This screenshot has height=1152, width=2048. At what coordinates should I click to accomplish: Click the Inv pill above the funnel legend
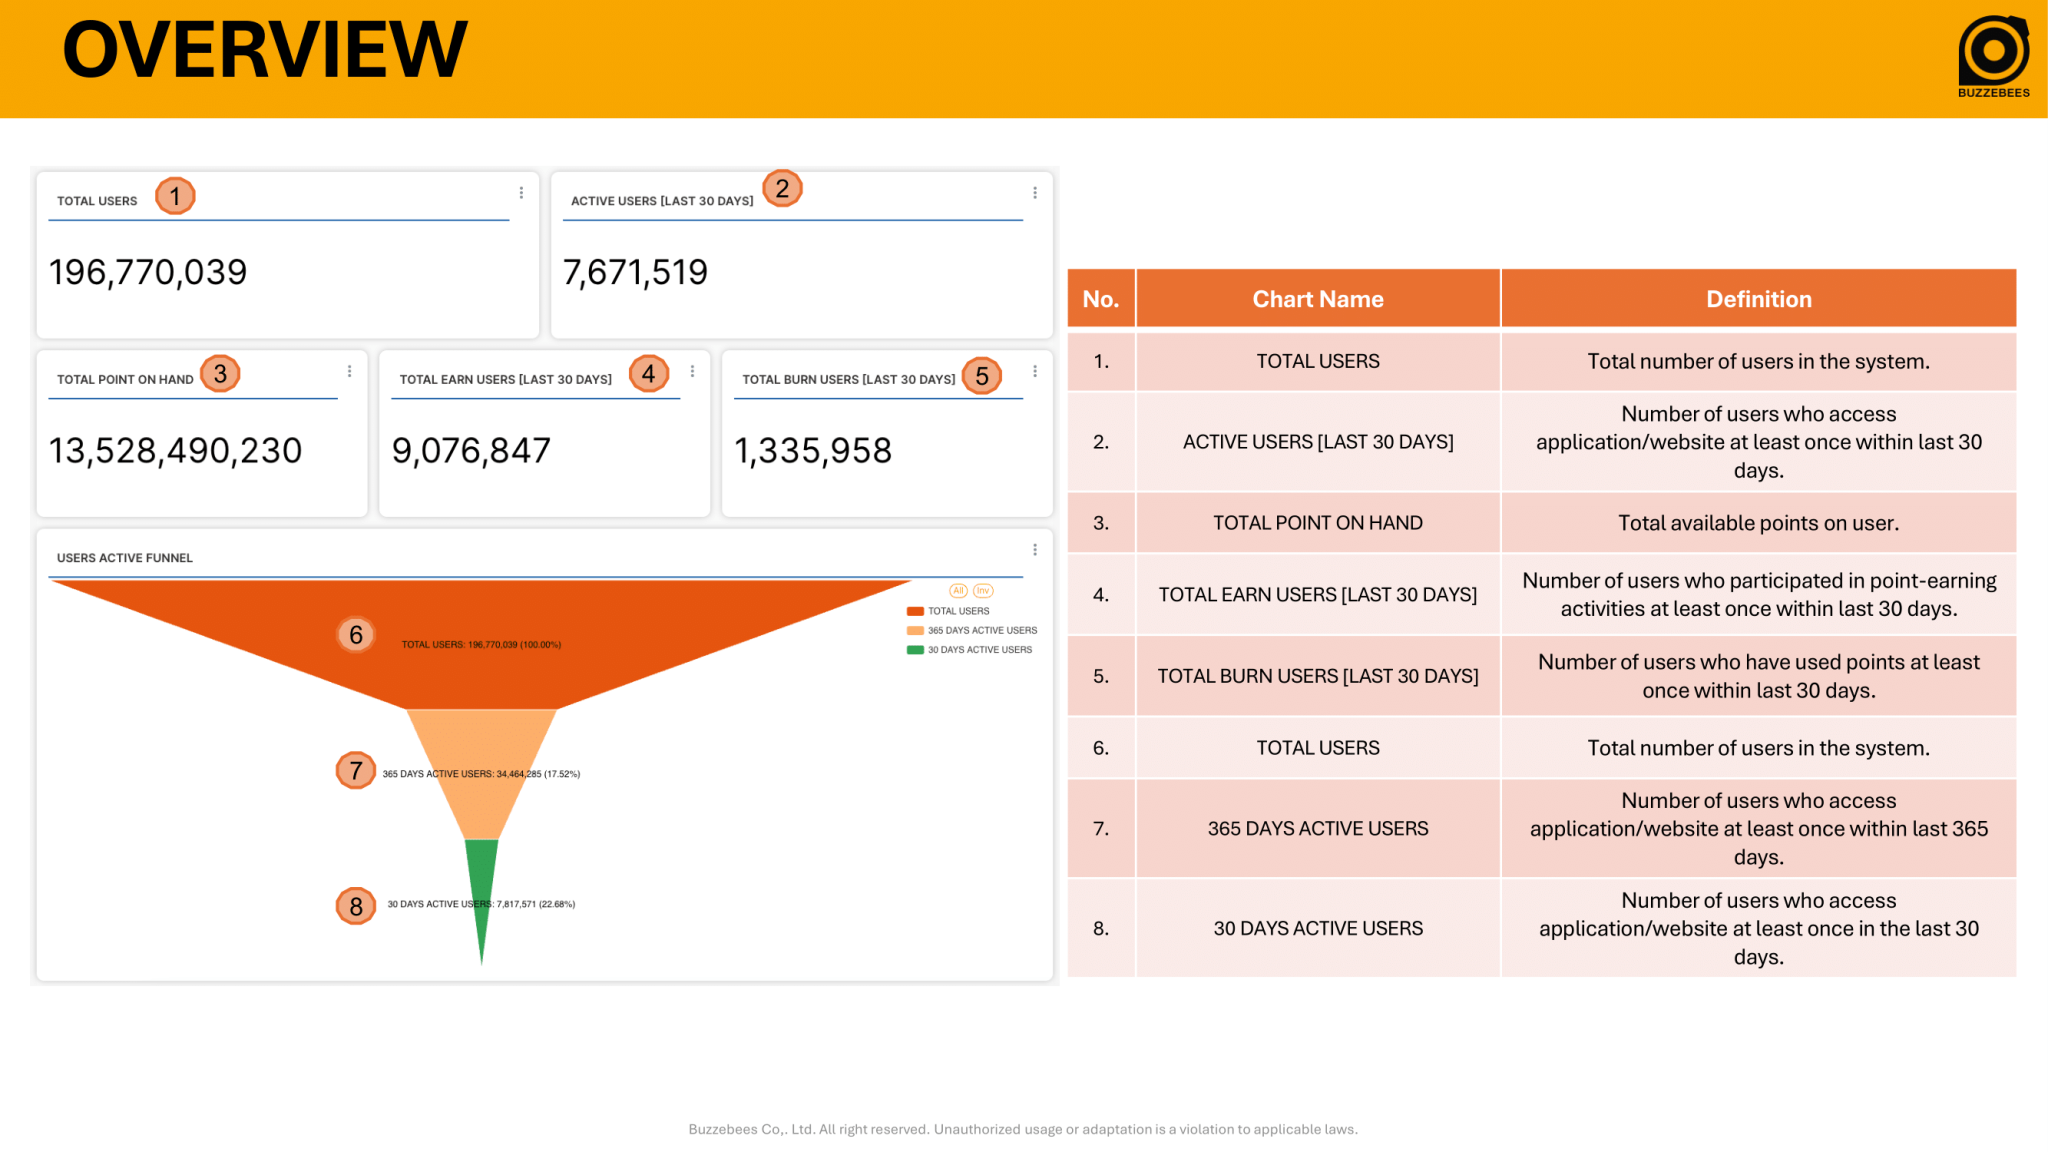point(982,591)
